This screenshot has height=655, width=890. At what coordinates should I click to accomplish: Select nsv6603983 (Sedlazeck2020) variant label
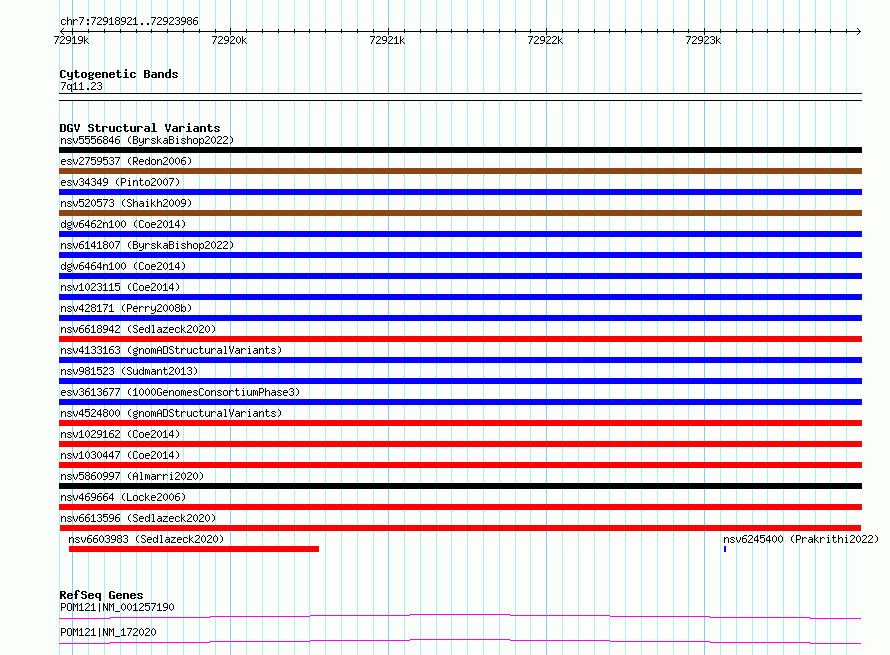pos(146,539)
